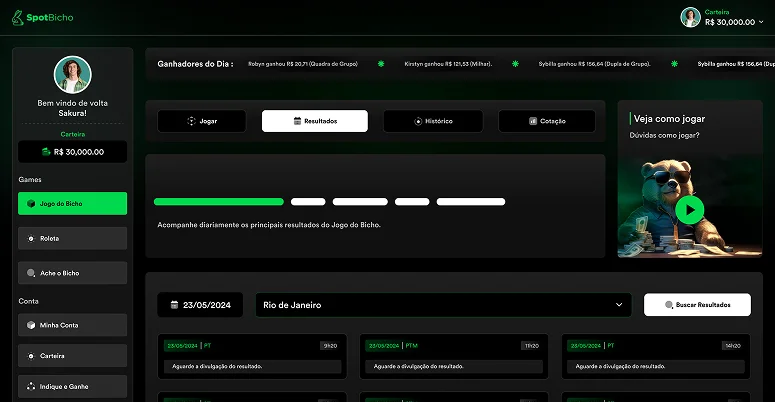This screenshot has width=775, height=402.
Task: Click Acompanhe diariamente results description text
Action: [x=269, y=225]
